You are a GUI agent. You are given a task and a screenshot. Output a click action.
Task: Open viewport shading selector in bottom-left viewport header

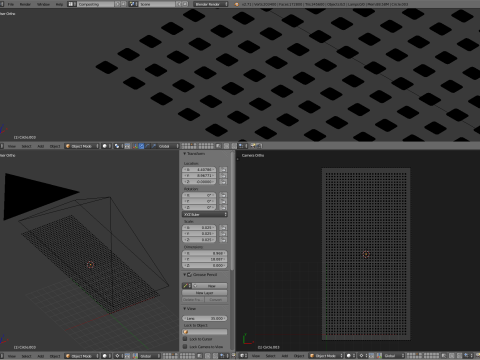coord(106,356)
